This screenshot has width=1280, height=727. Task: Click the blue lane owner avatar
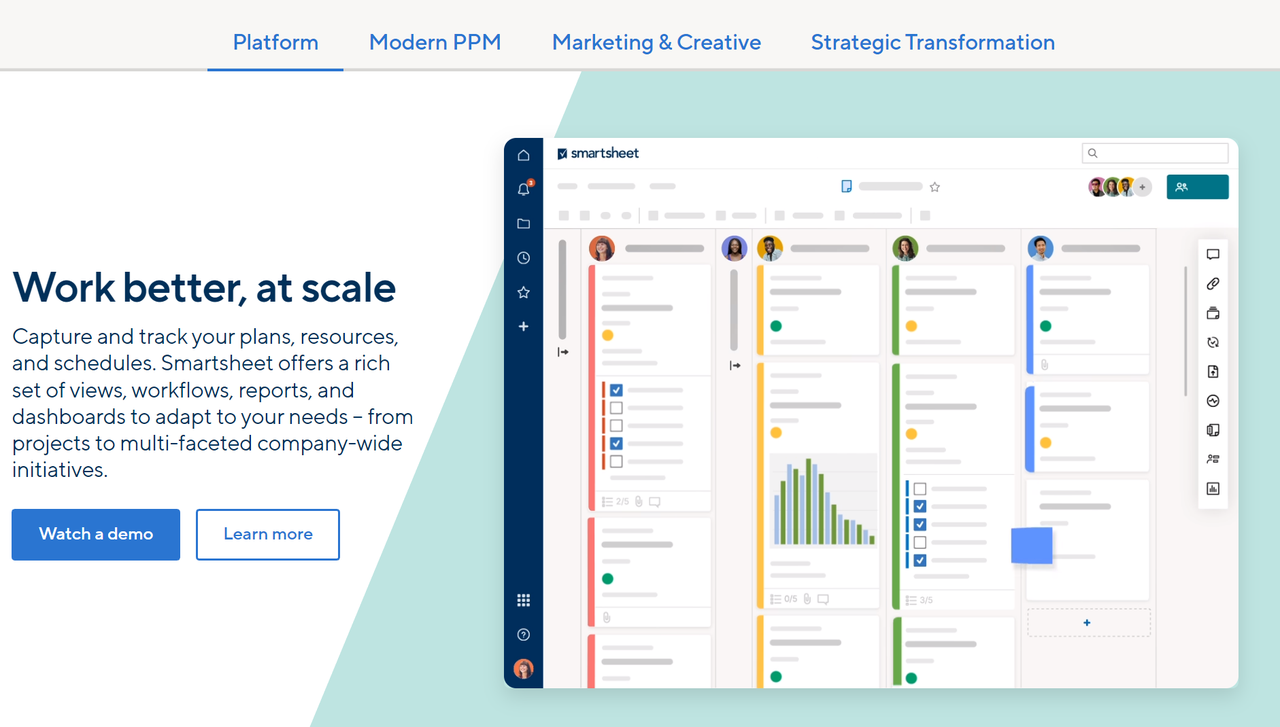pyautogui.click(x=1040, y=248)
